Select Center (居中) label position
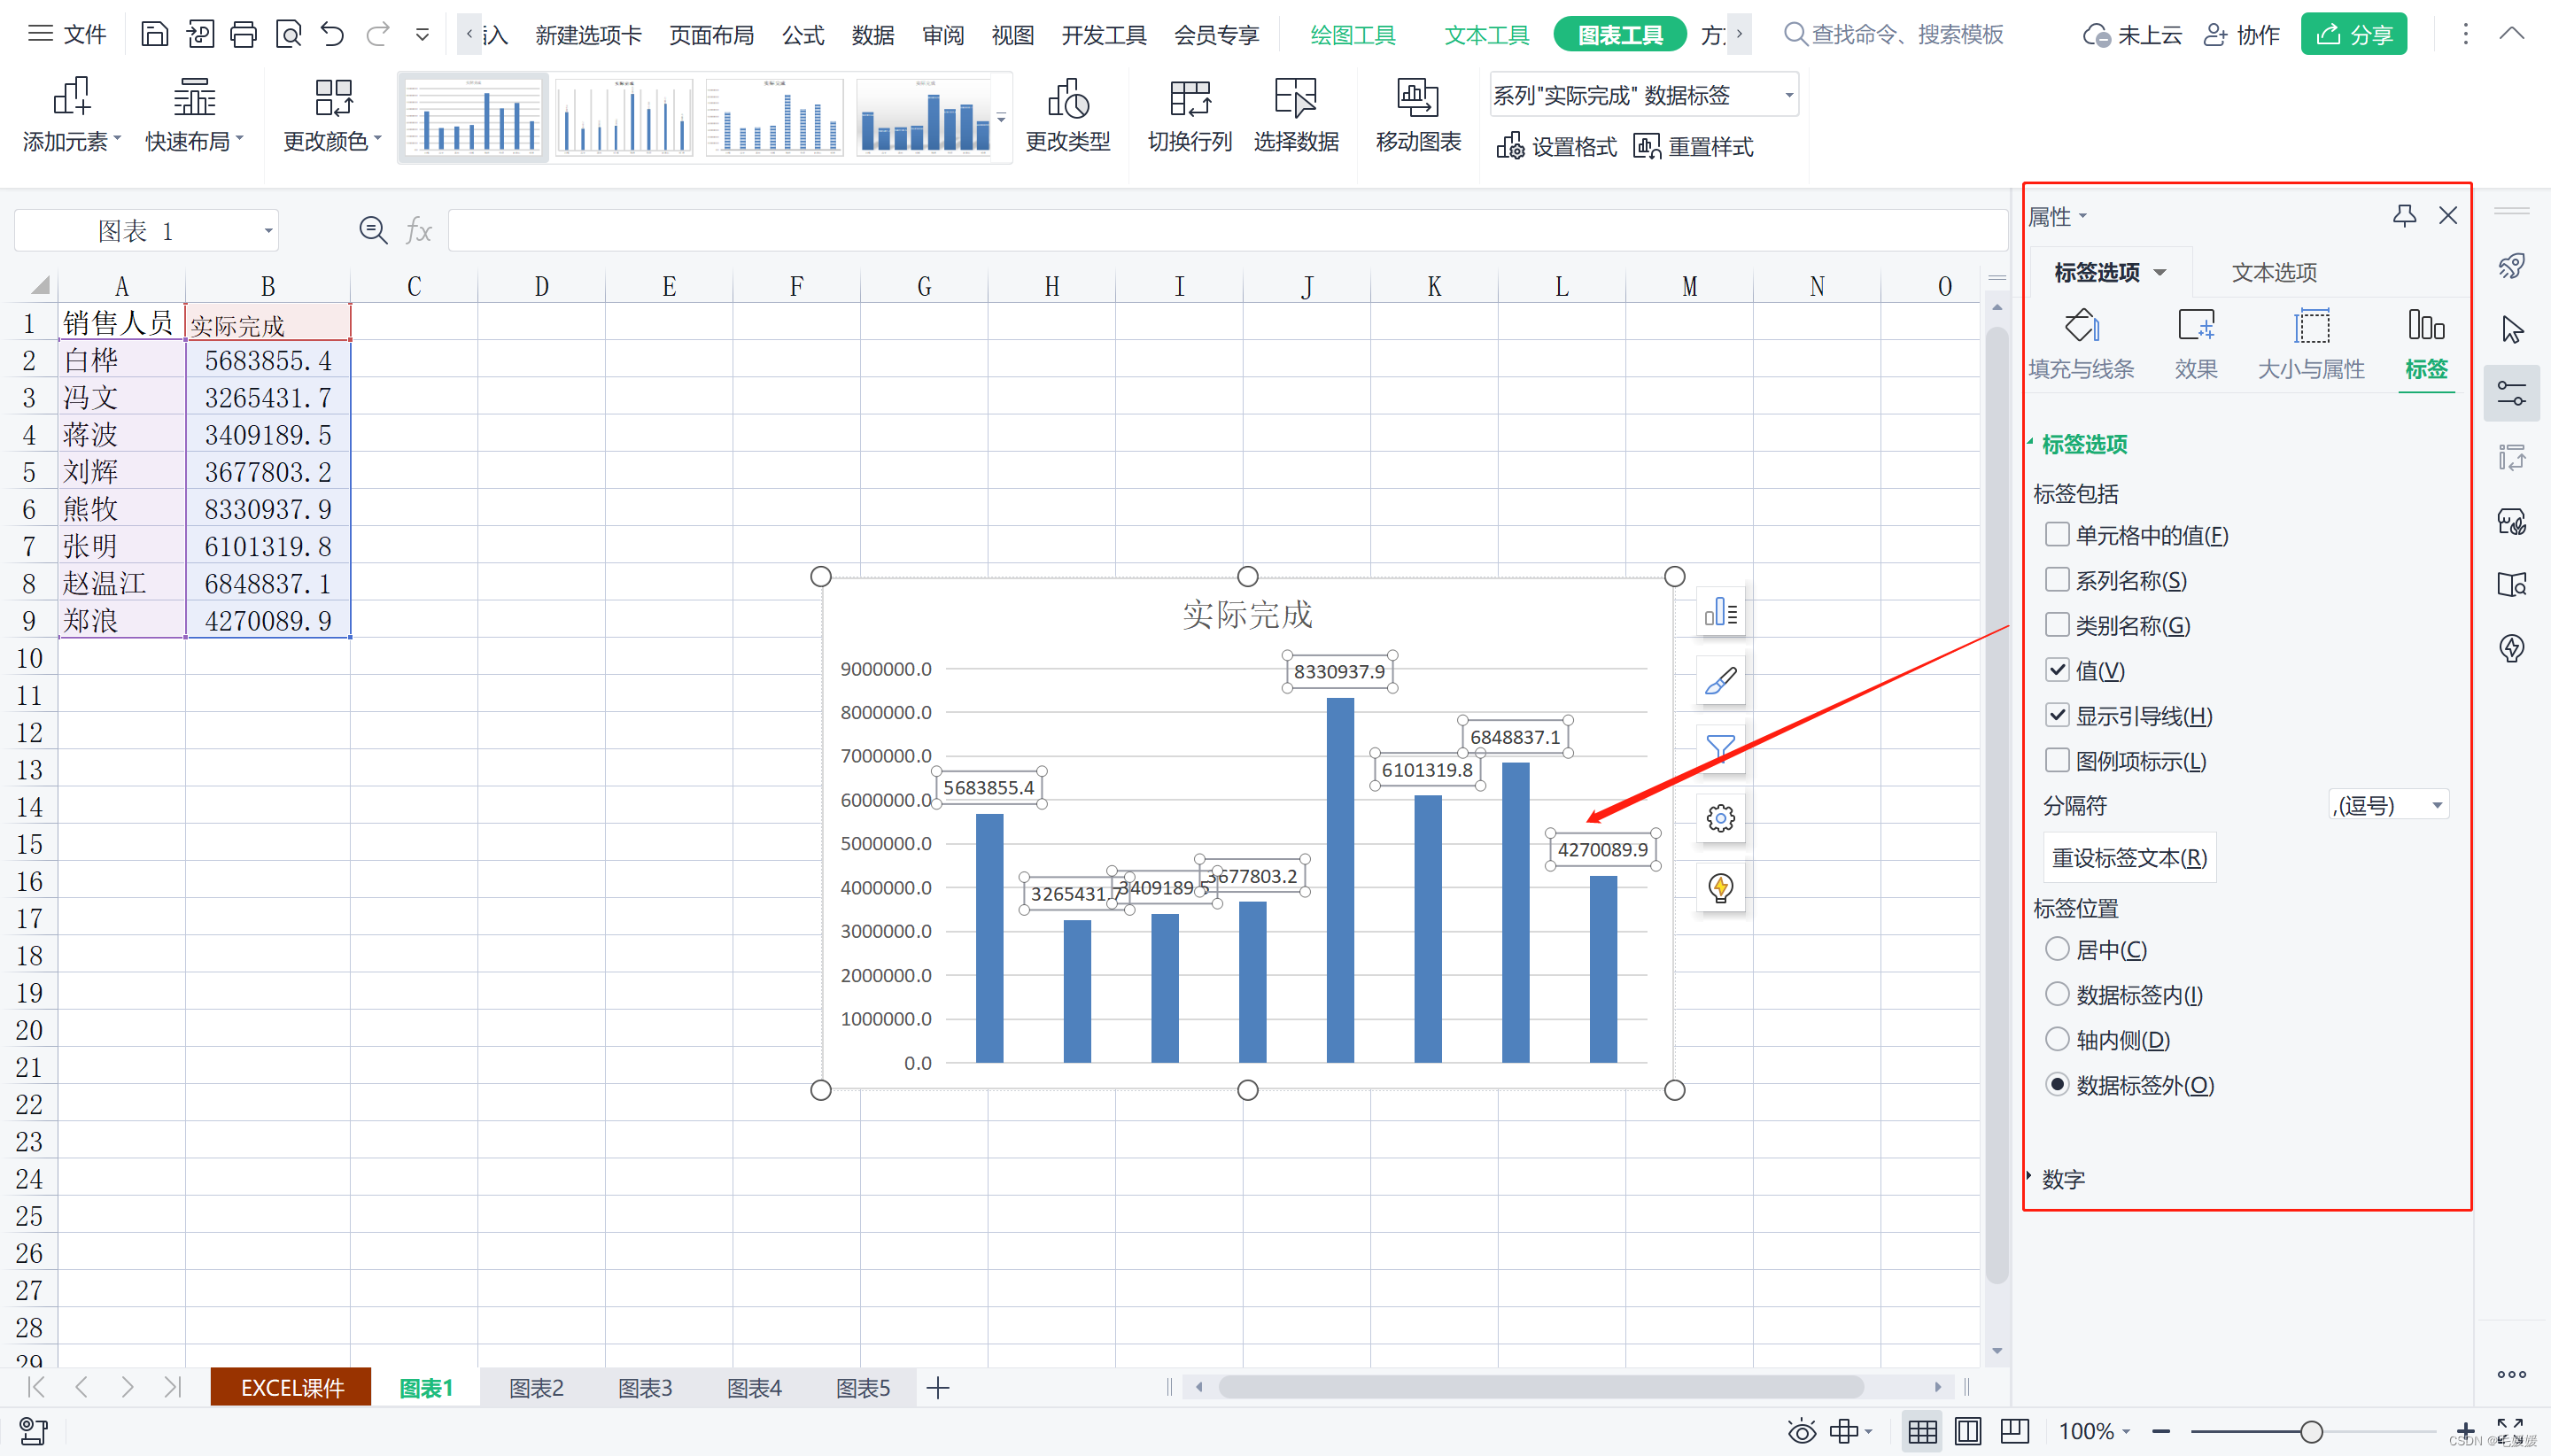 2057,948
